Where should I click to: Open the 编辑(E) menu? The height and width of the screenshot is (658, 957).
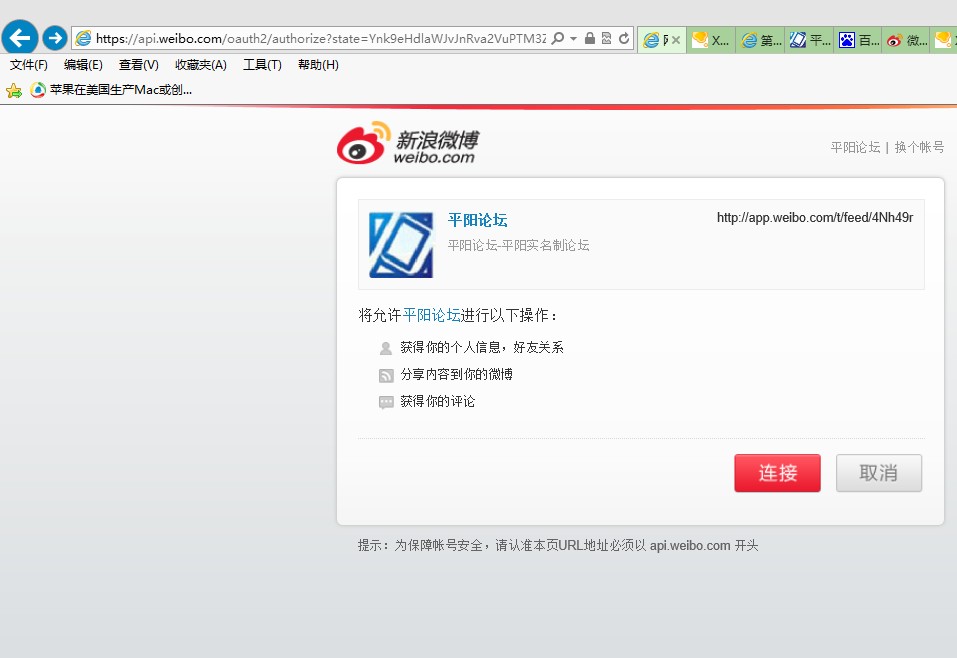[x=83, y=65]
